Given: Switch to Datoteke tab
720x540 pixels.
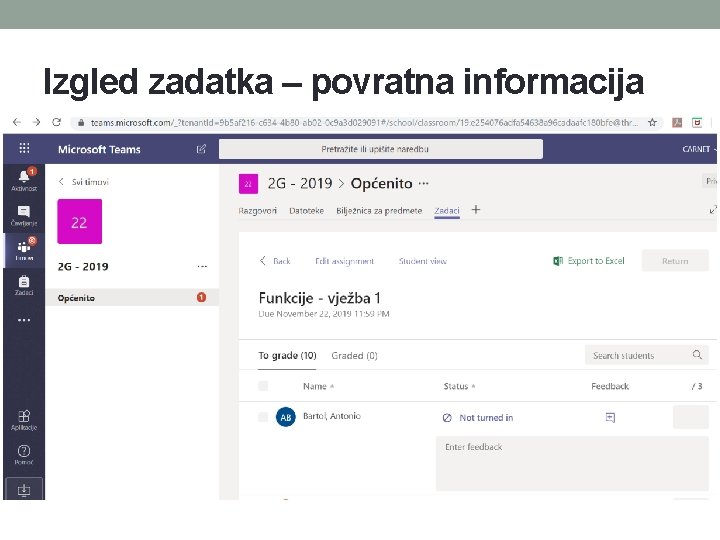Looking at the screenshot, I should 306,211.
